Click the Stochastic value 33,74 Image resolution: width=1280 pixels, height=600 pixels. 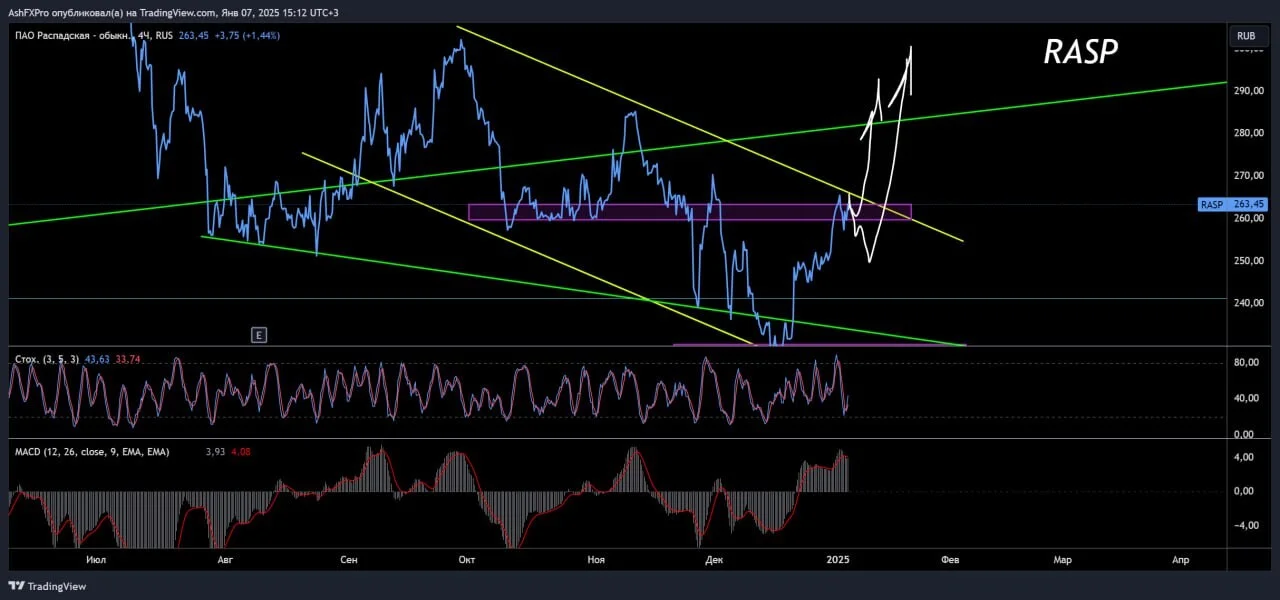tap(128, 358)
